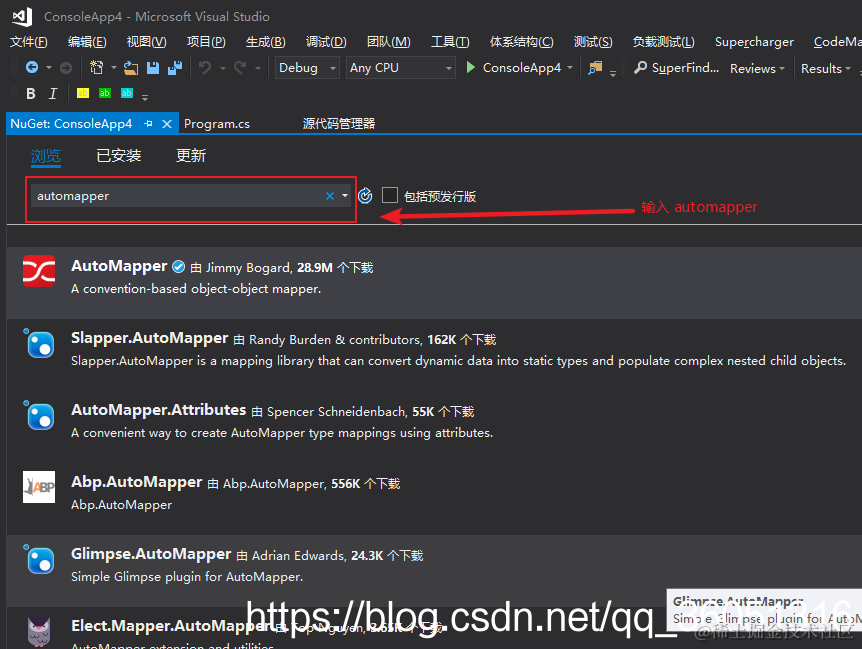The width and height of the screenshot is (862, 649).
Task: Open the 负载测试(L) menu
Action: pyautogui.click(x=664, y=42)
